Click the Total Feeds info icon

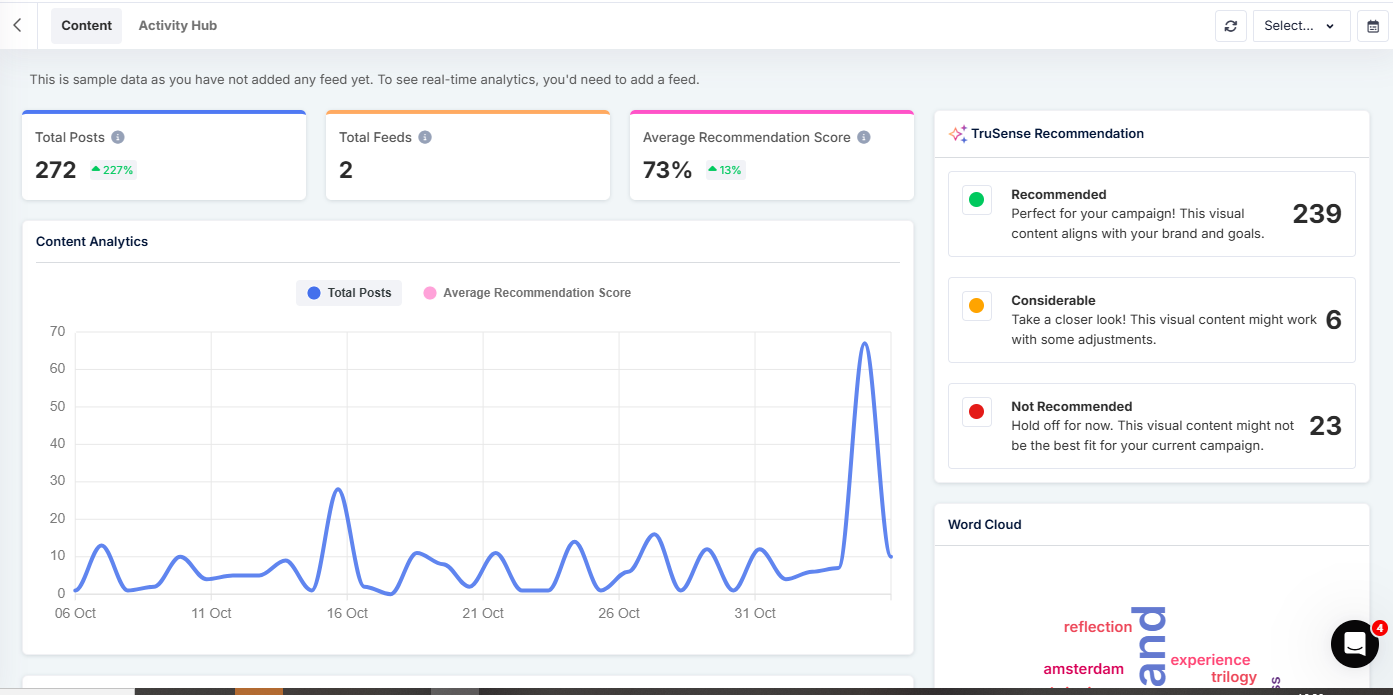tap(425, 137)
